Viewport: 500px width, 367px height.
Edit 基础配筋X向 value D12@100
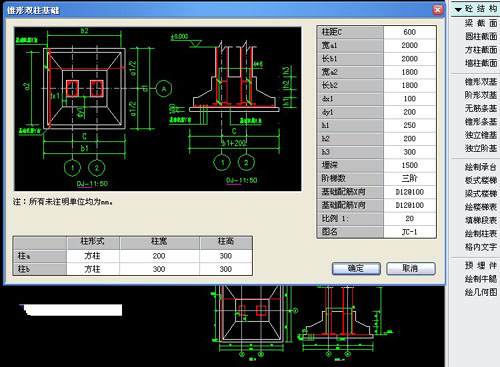[410, 192]
